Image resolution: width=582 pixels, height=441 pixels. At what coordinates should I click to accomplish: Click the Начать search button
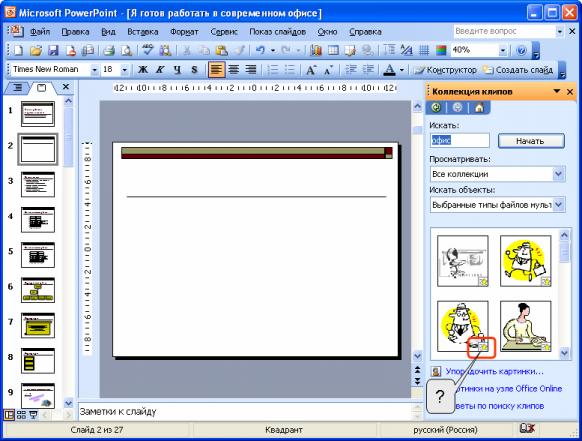531,141
